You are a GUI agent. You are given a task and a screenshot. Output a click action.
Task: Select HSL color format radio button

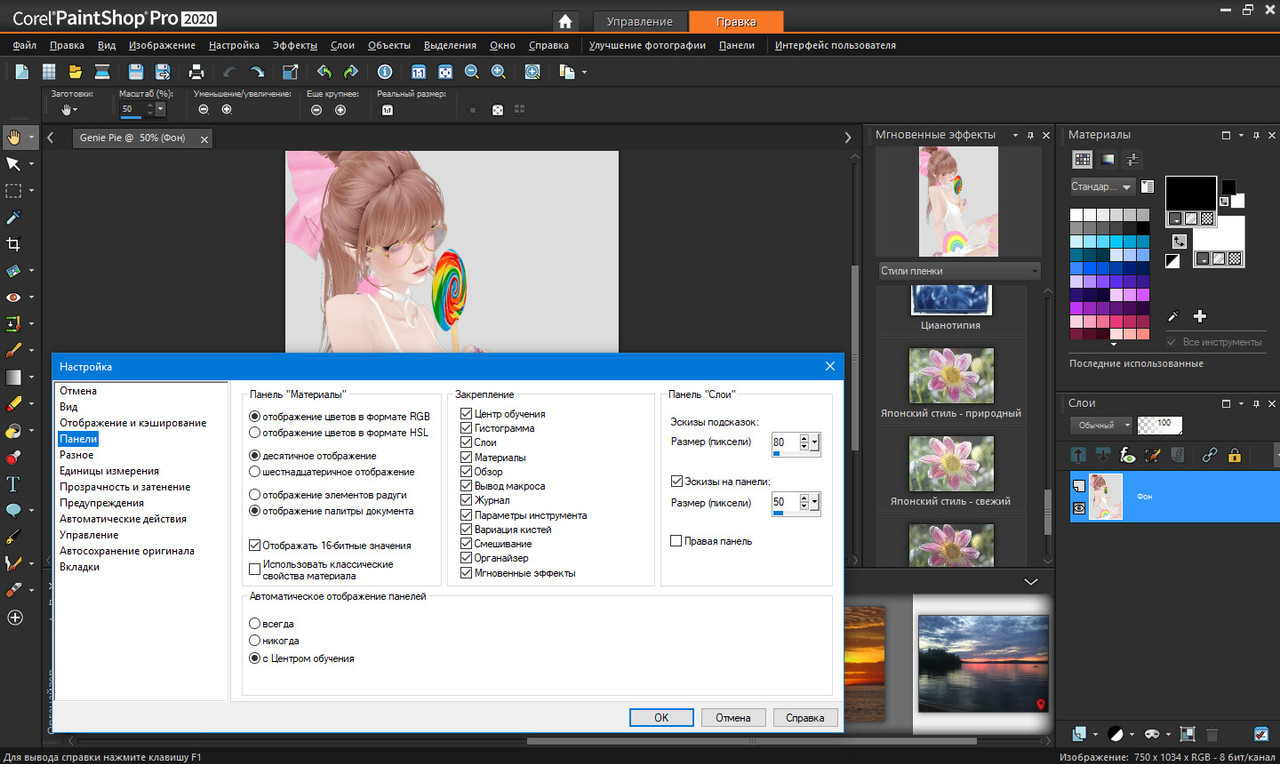pyautogui.click(x=254, y=432)
